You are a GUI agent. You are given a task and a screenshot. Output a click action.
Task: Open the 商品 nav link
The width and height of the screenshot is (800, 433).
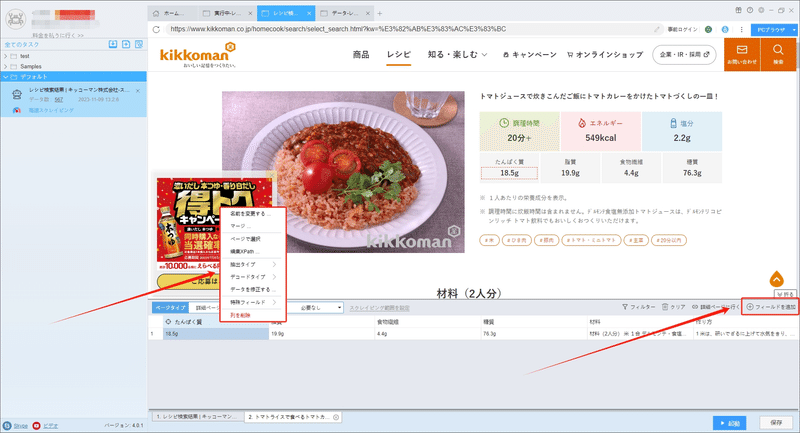point(361,55)
